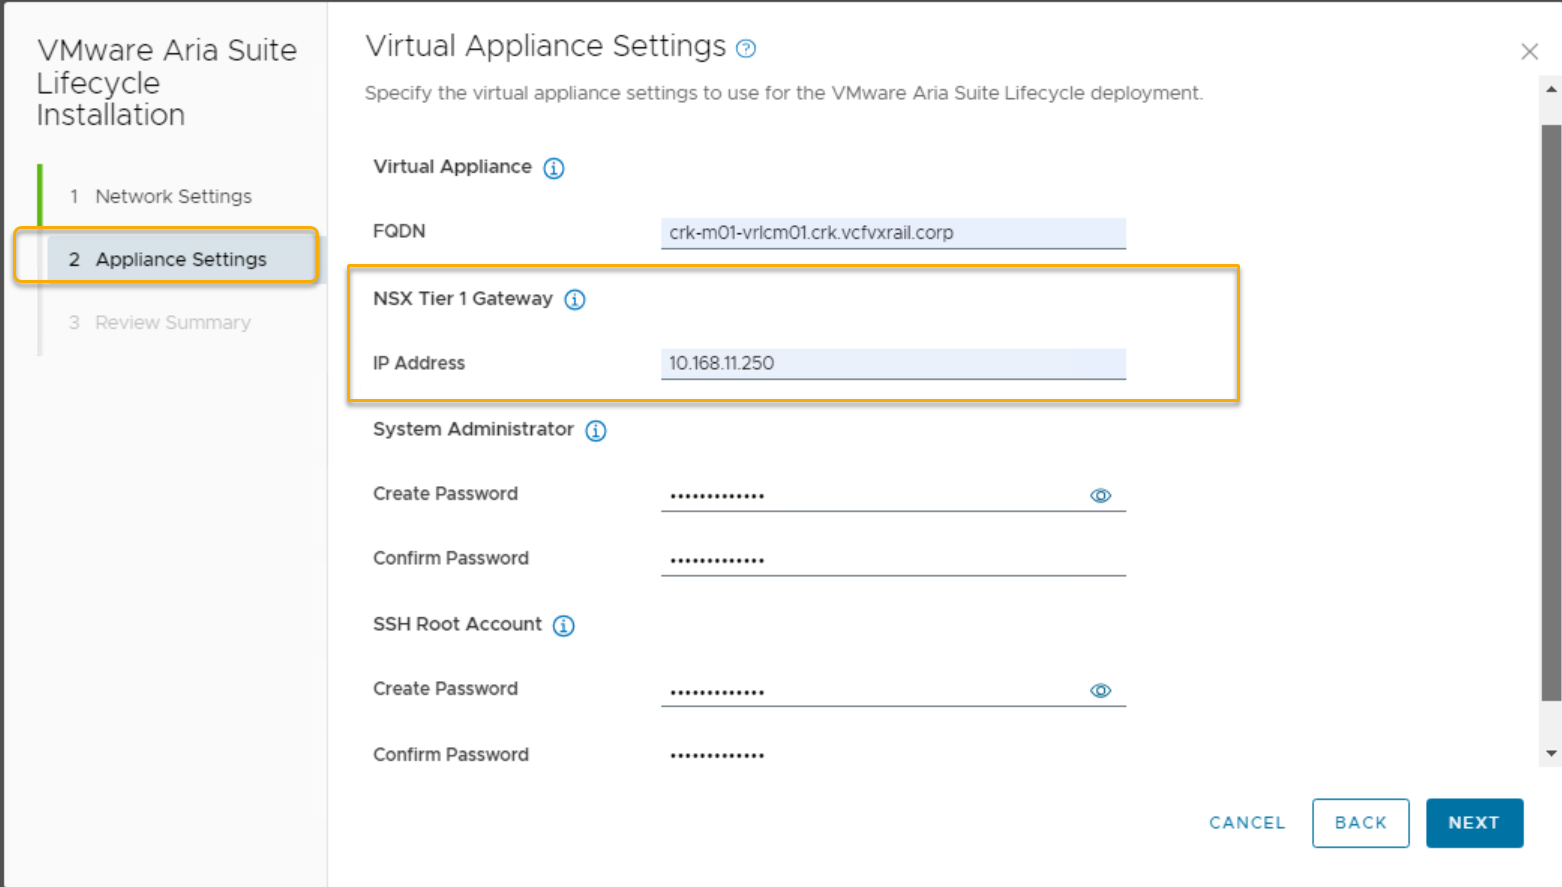Image resolution: width=1562 pixels, height=887 pixels.
Task: Close the installation wizard dialog
Action: [x=1528, y=52]
